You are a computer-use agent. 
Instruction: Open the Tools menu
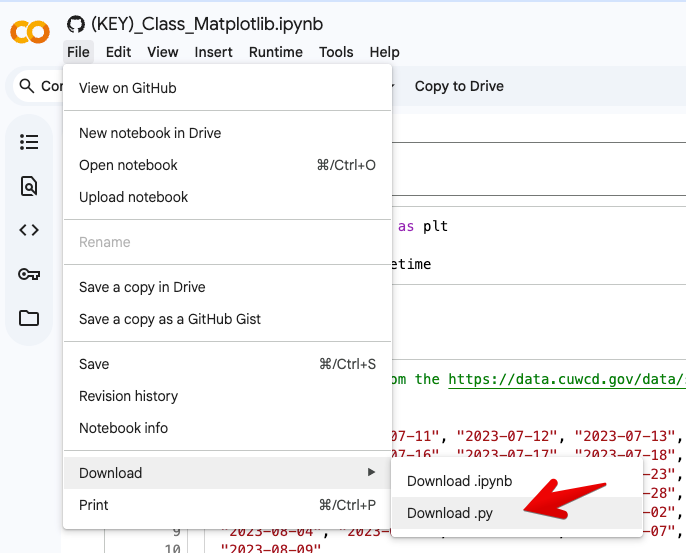point(336,52)
